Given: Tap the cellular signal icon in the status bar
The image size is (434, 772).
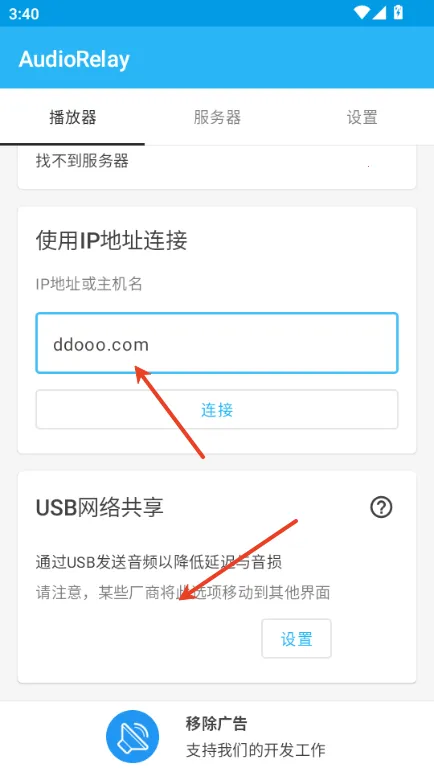Looking at the screenshot, I should [379, 12].
